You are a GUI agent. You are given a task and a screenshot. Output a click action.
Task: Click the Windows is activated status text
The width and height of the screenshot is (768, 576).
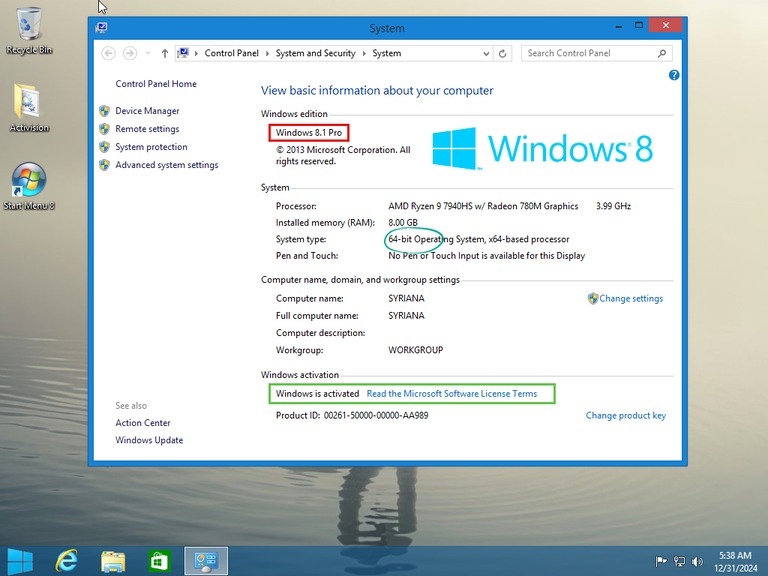pyautogui.click(x=317, y=393)
